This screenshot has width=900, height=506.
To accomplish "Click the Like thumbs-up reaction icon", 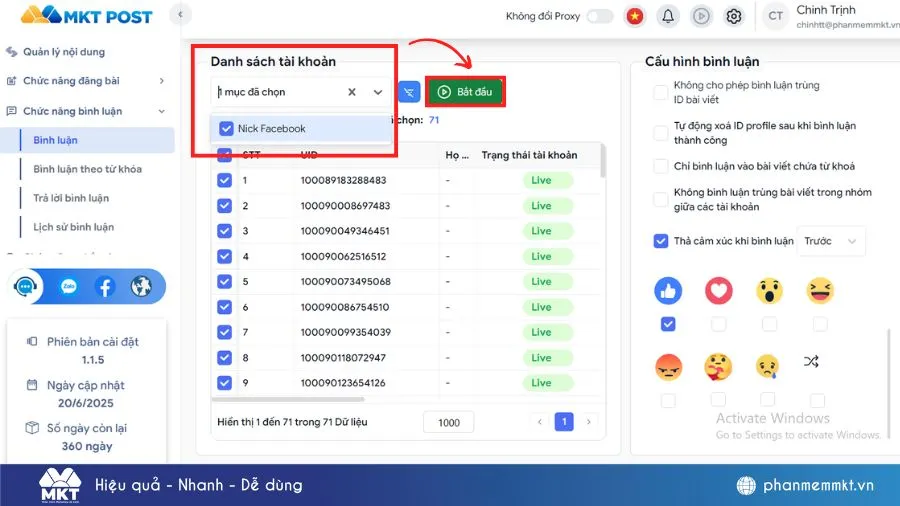I will 668,291.
